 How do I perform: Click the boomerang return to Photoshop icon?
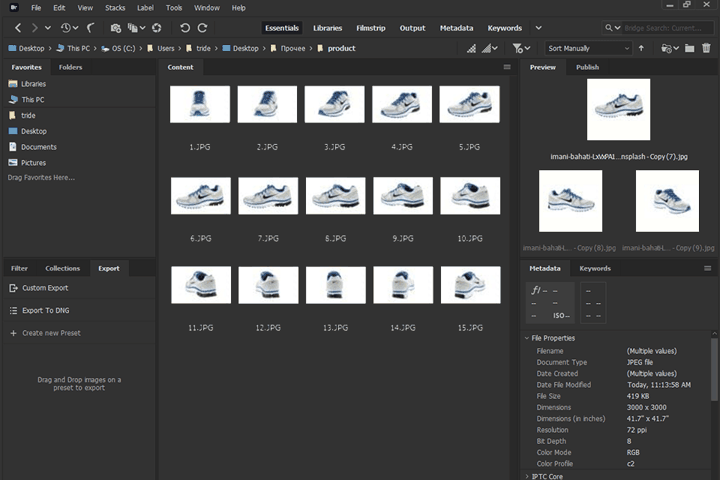(x=90, y=28)
